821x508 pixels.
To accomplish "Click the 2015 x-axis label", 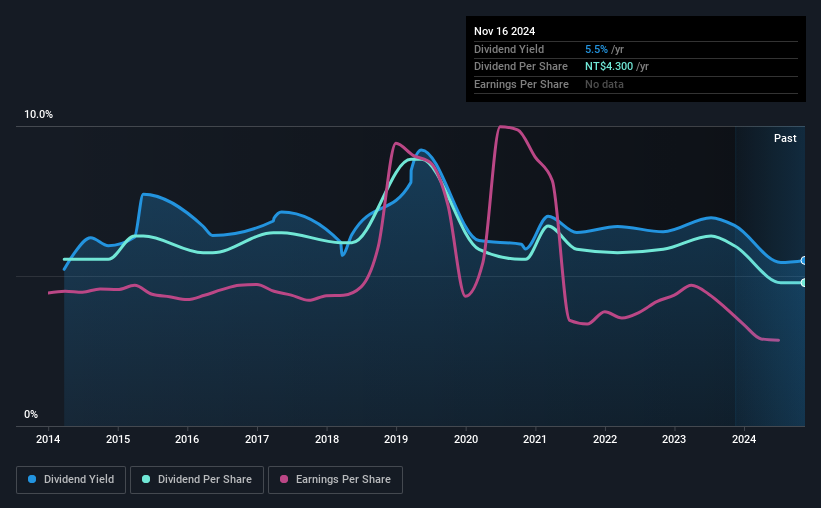I will [118, 439].
